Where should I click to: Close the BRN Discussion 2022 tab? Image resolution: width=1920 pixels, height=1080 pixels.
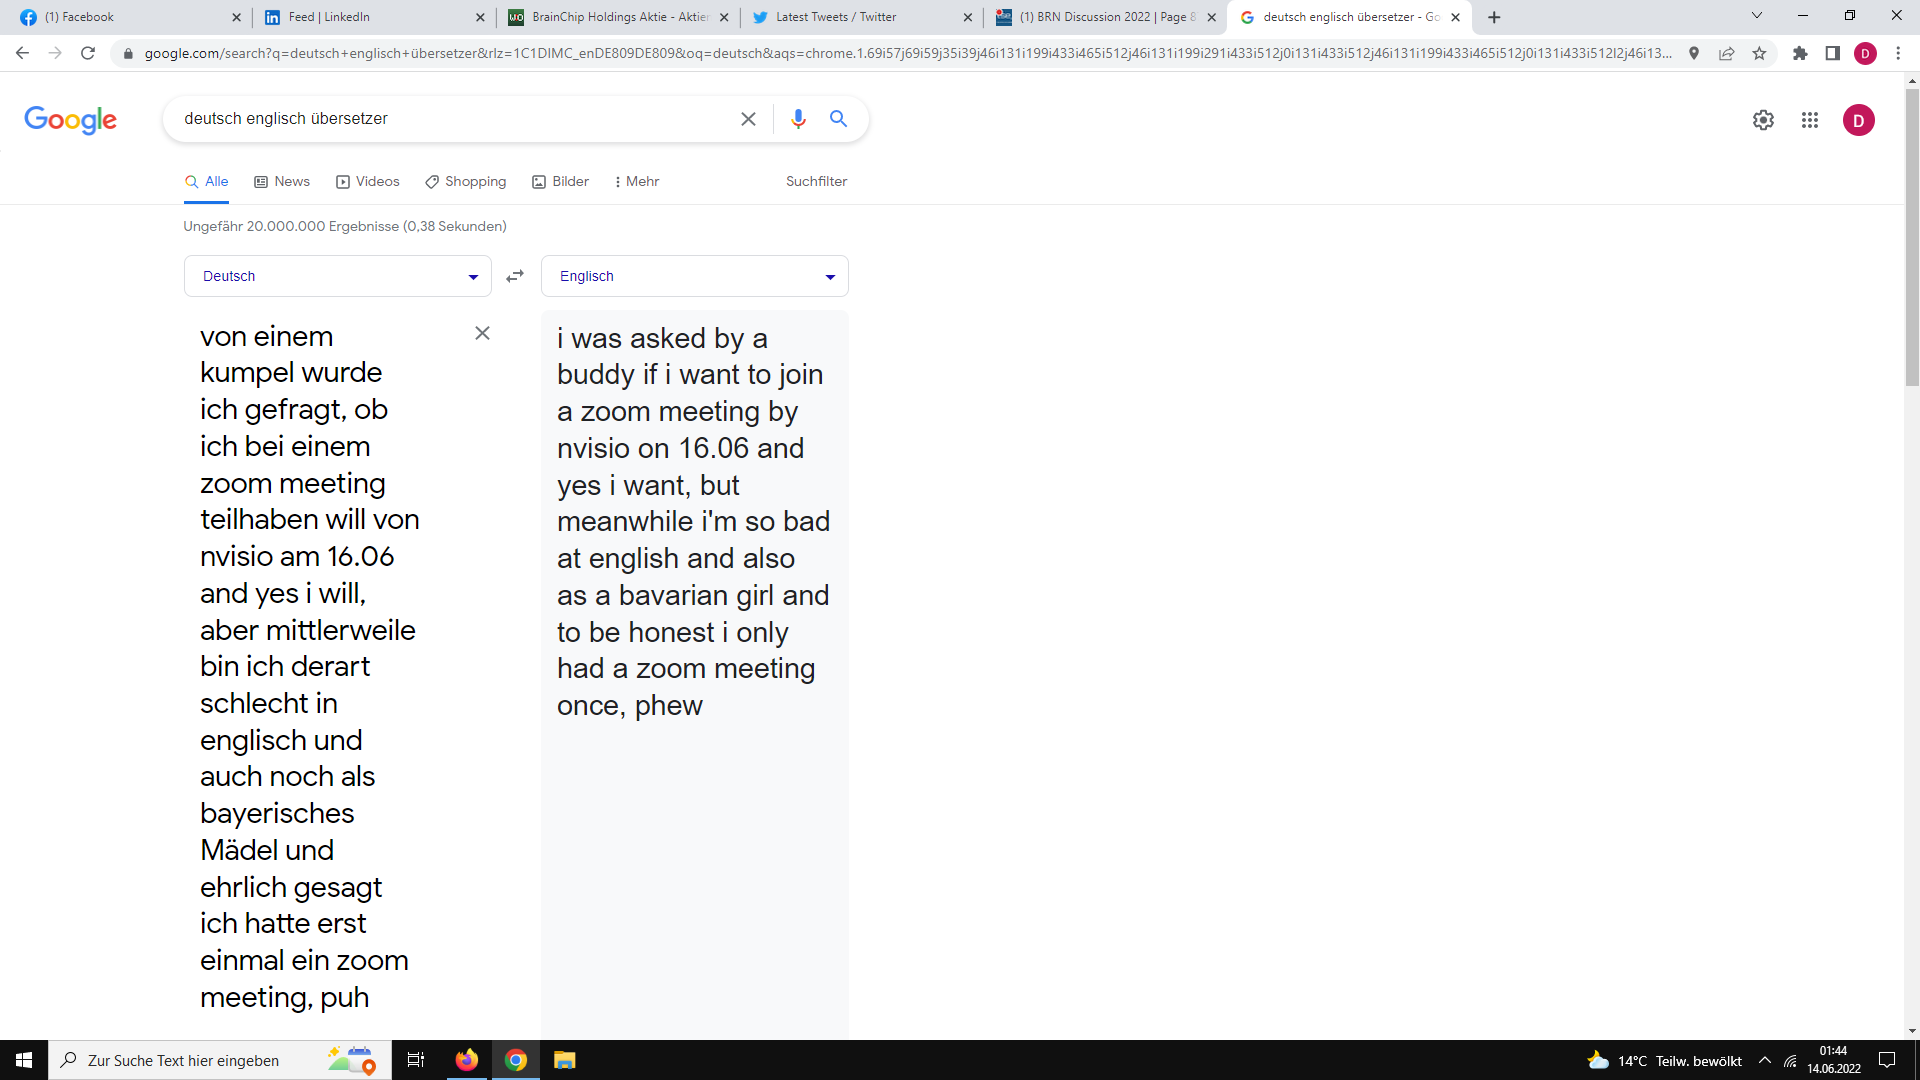pyautogui.click(x=1211, y=17)
